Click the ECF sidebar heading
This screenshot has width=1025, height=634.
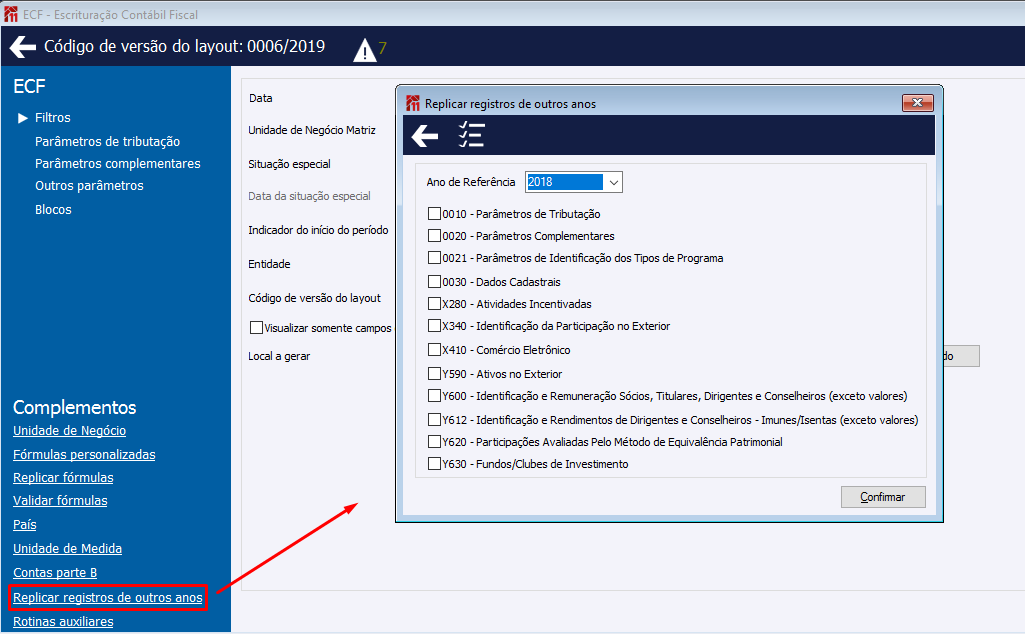29,86
